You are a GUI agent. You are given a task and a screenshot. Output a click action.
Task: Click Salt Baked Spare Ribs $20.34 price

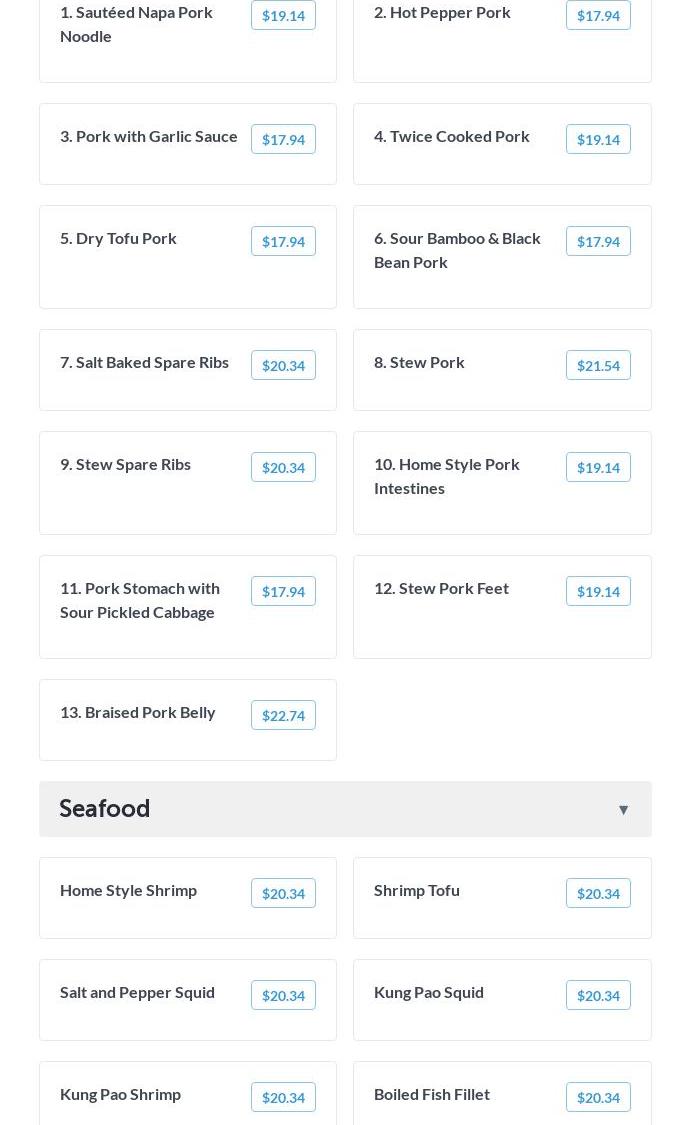point(283,365)
